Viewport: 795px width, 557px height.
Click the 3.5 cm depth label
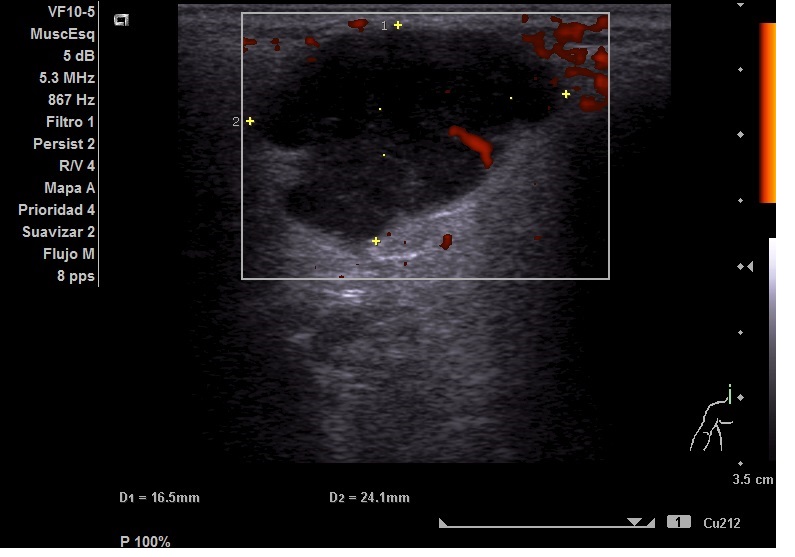[753, 479]
